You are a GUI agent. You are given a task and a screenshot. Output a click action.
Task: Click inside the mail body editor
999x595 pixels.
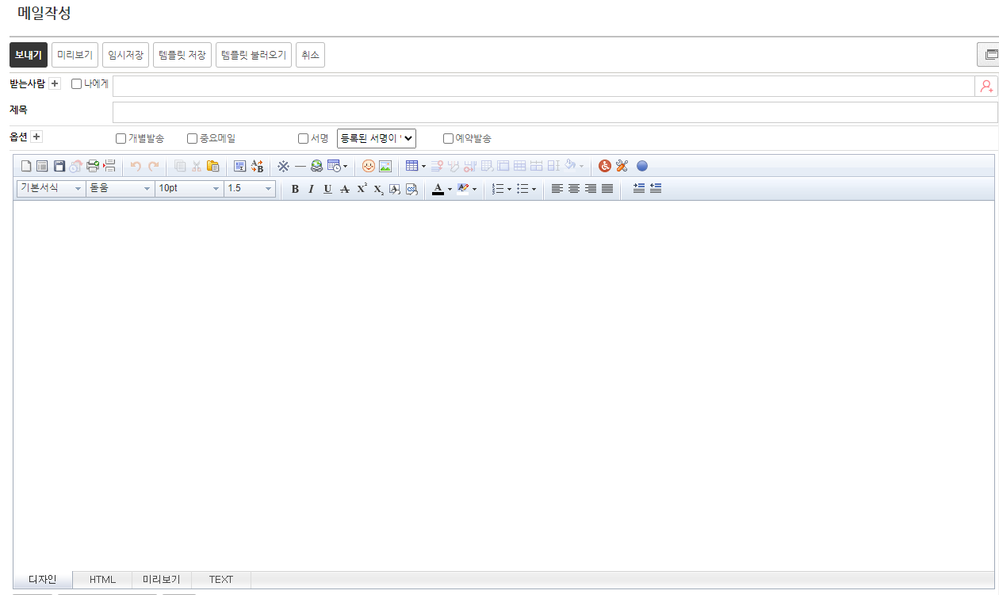click(x=503, y=385)
